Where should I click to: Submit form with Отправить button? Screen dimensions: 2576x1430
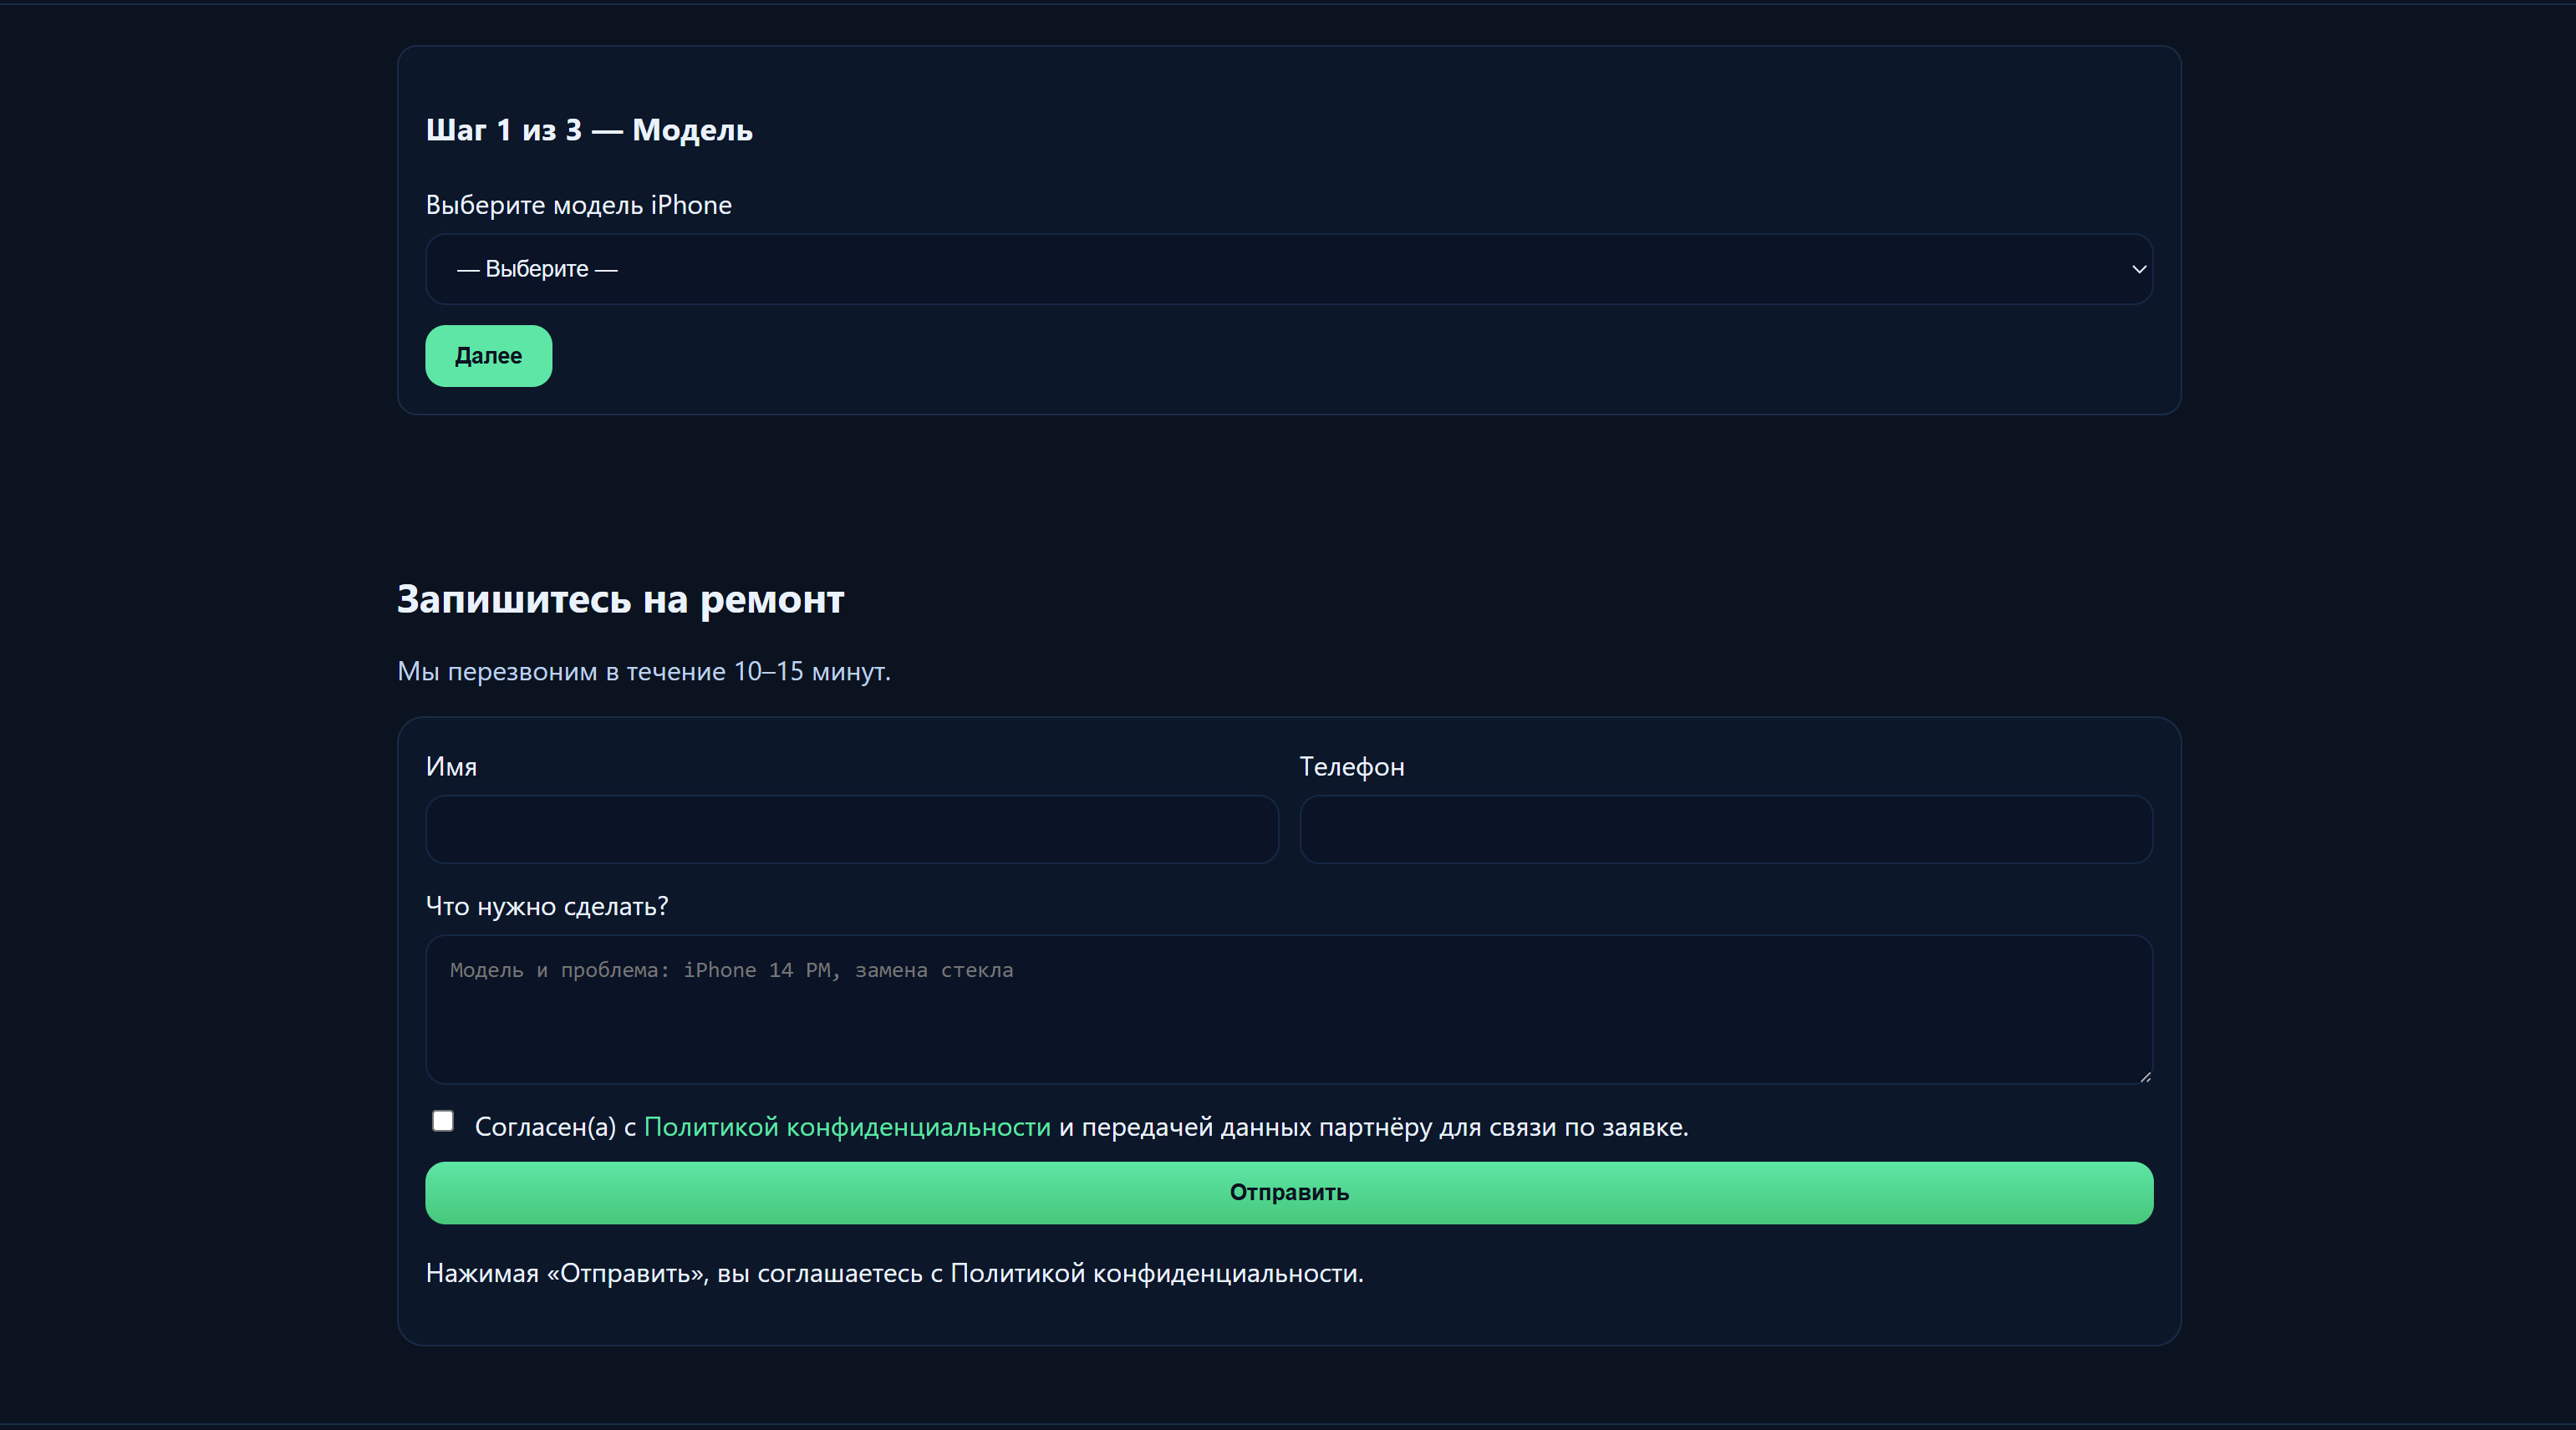(x=1288, y=1193)
